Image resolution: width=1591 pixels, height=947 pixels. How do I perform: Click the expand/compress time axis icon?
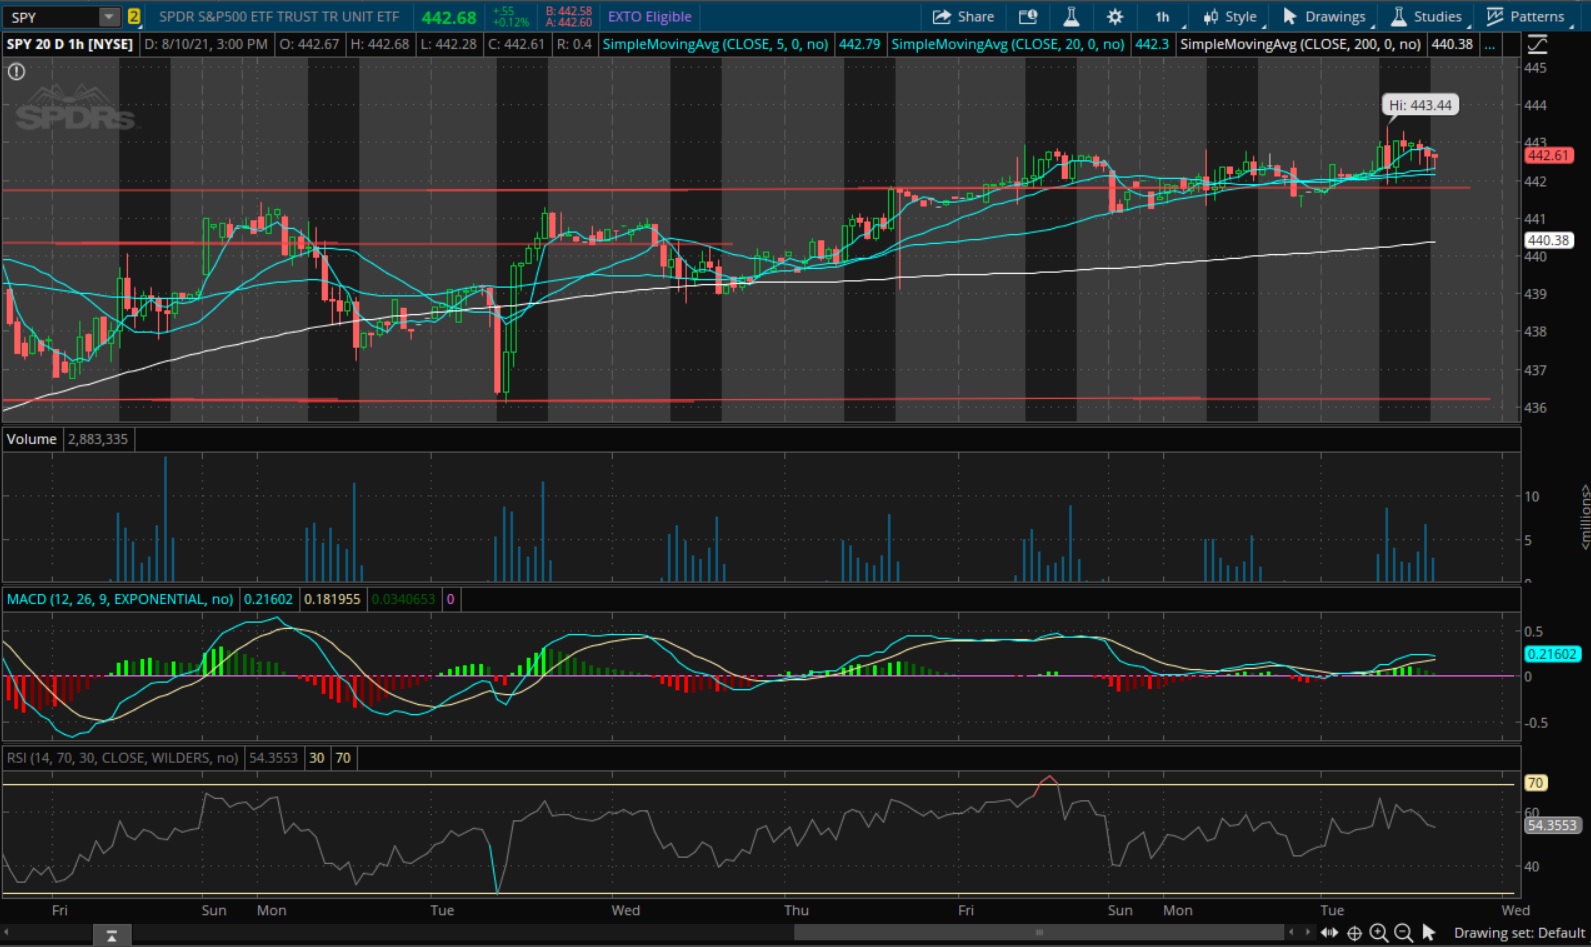[x=1329, y=933]
